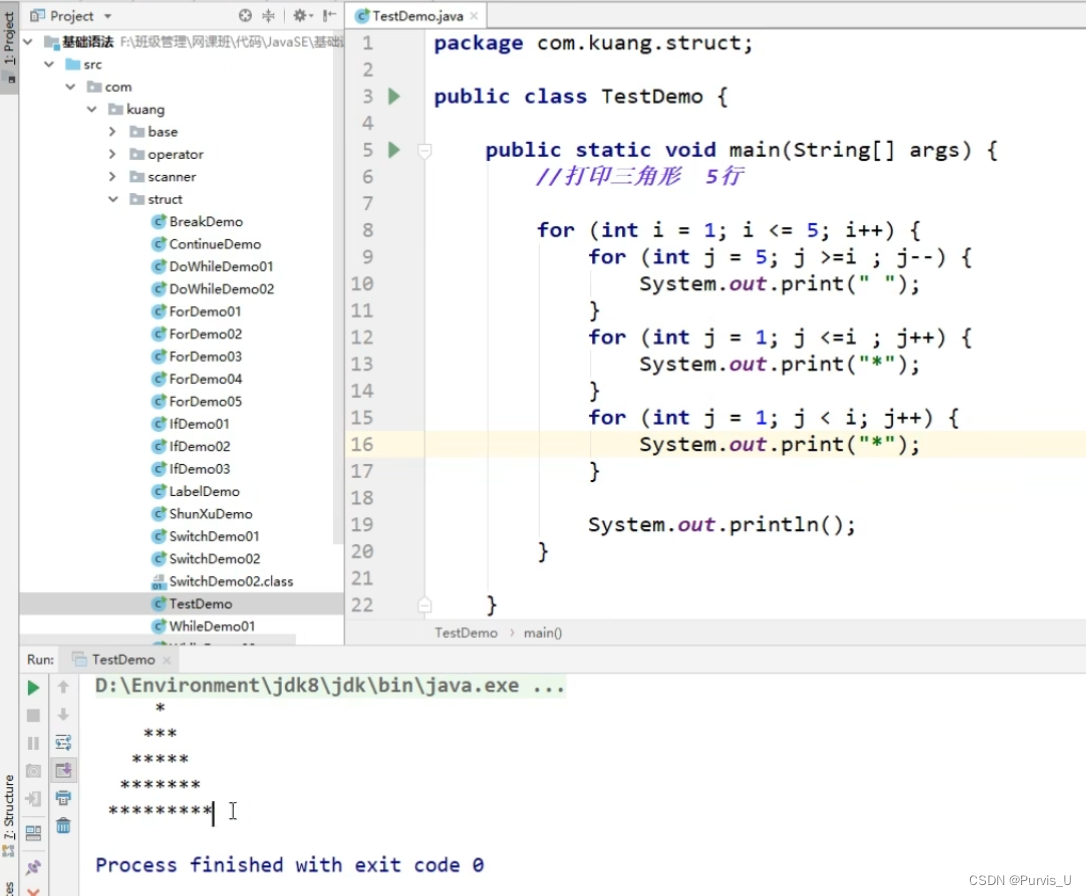Click the up arrow in Run panel
This screenshot has width=1086, height=896.
click(x=63, y=686)
